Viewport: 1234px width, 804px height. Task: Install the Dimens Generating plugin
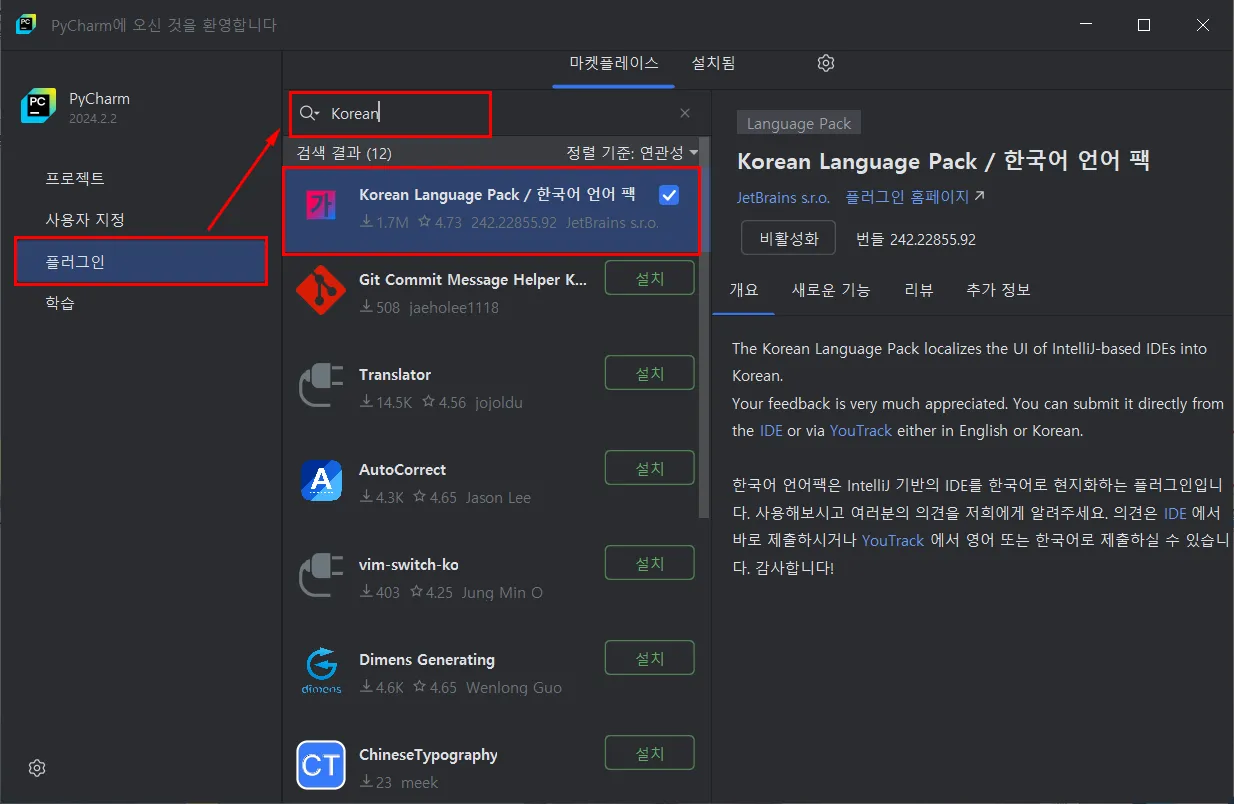point(649,658)
